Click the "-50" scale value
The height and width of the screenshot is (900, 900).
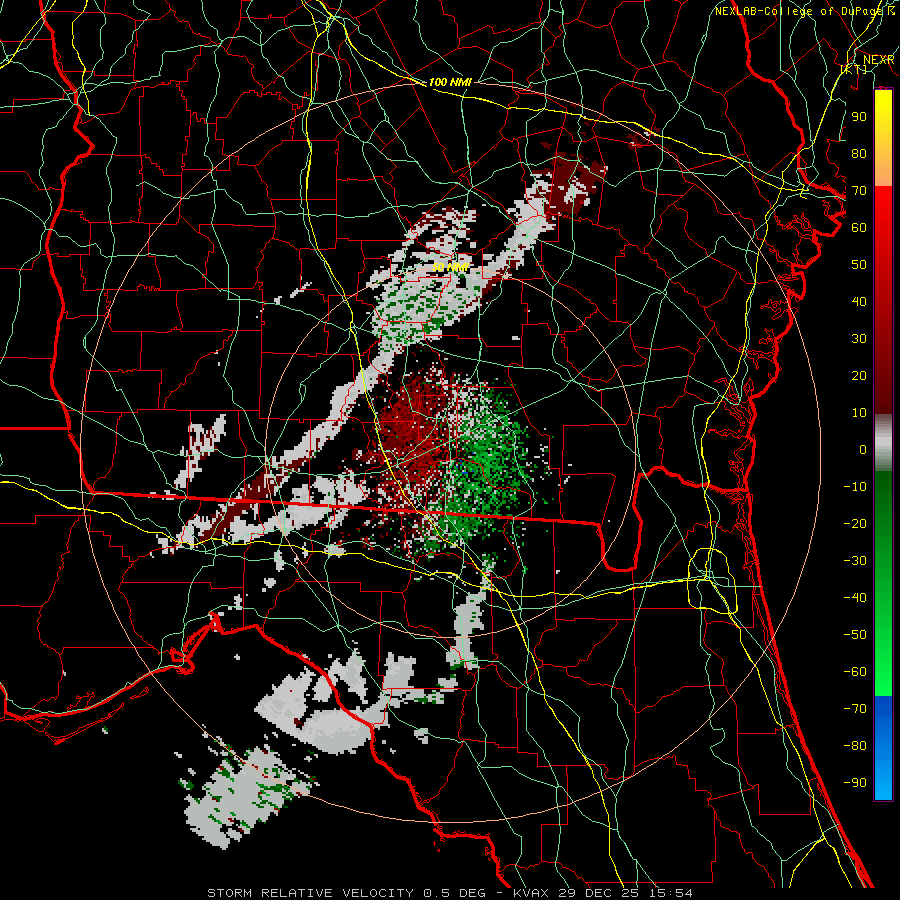pos(855,635)
